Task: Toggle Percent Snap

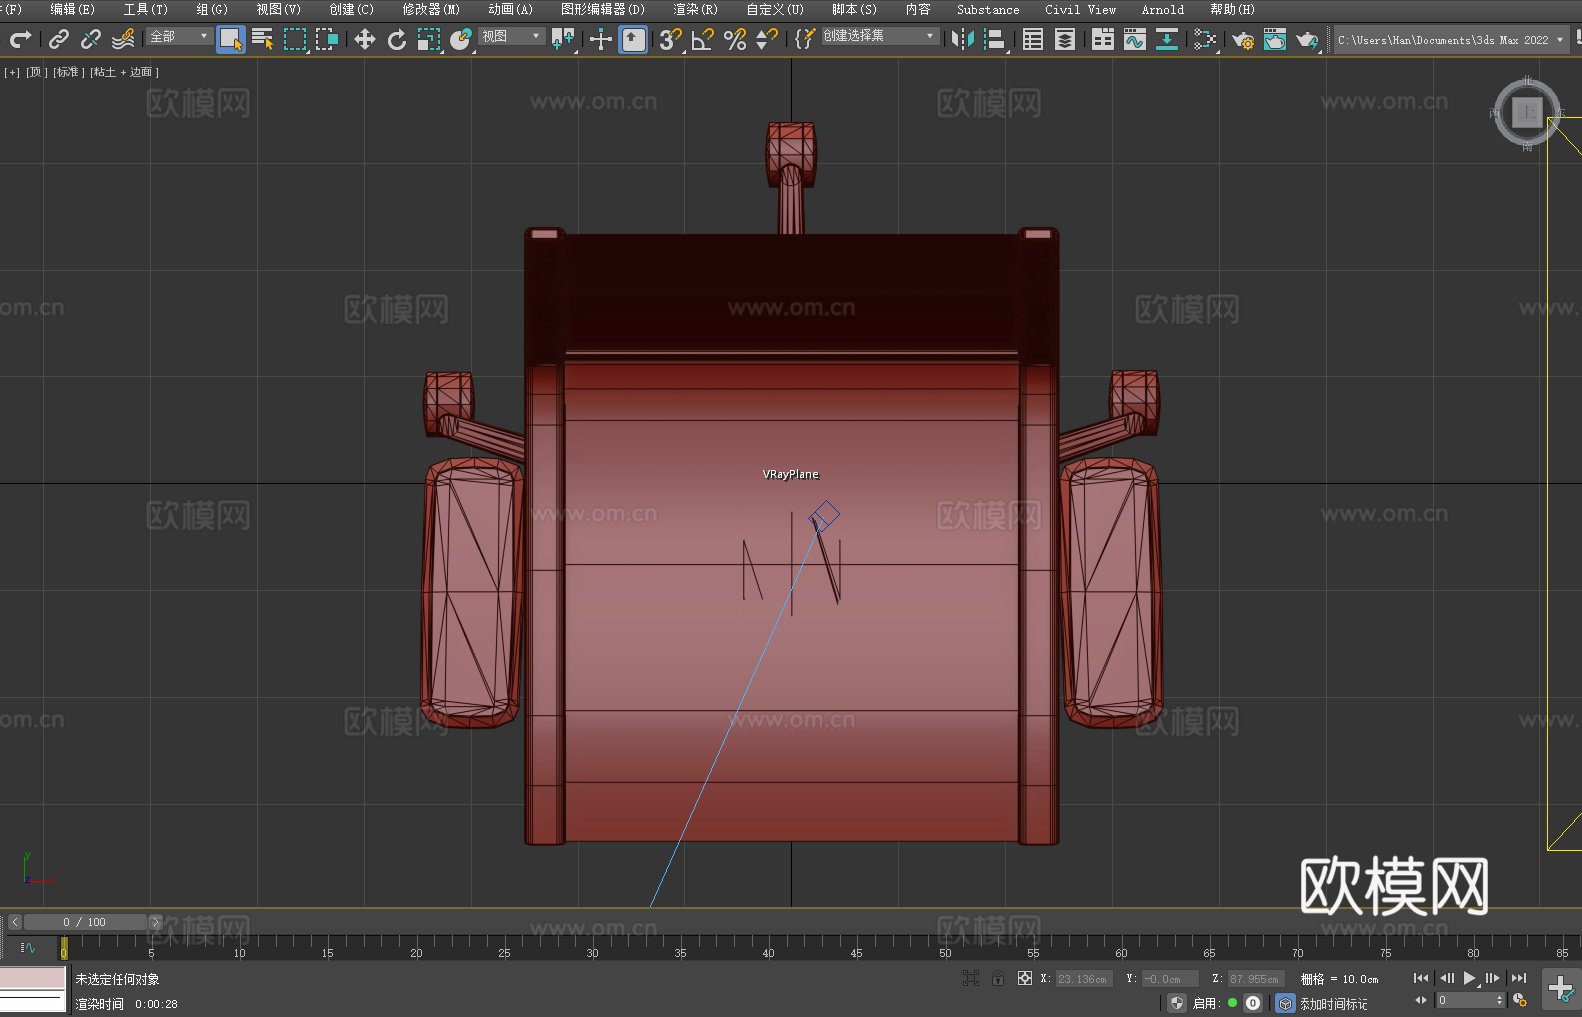Action: tap(735, 39)
